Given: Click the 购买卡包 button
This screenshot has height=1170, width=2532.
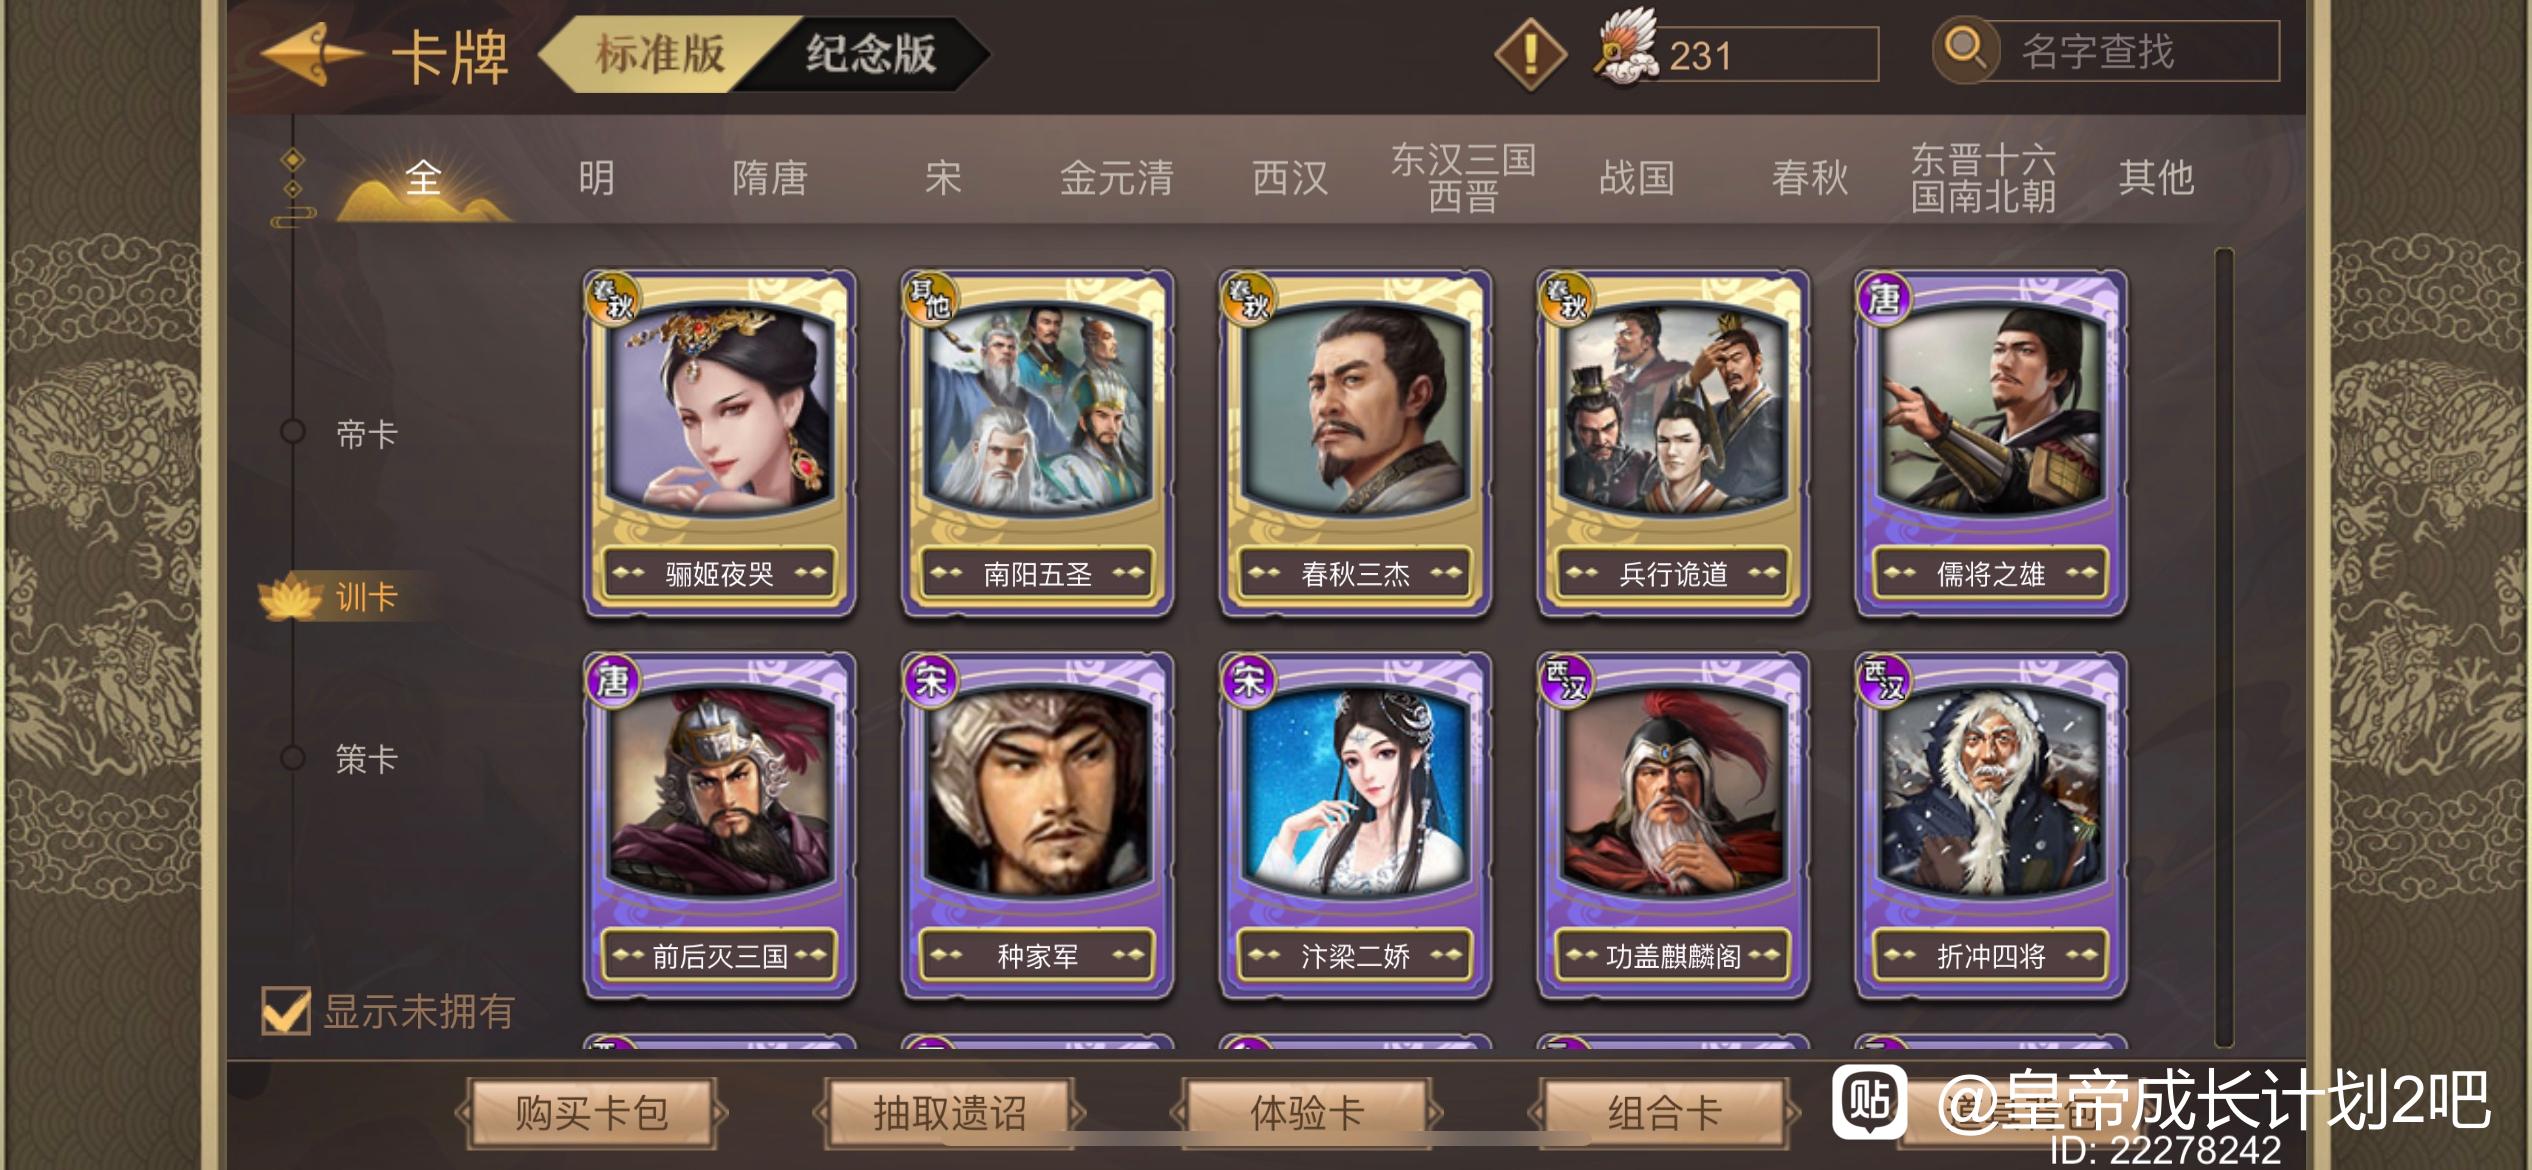Looking at the screenshot, I should point(592,1112).
